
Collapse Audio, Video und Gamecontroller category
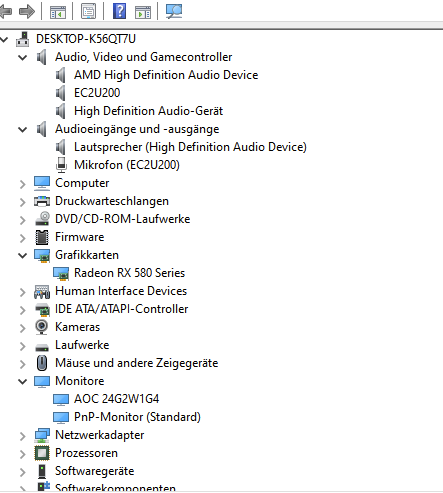23,57
